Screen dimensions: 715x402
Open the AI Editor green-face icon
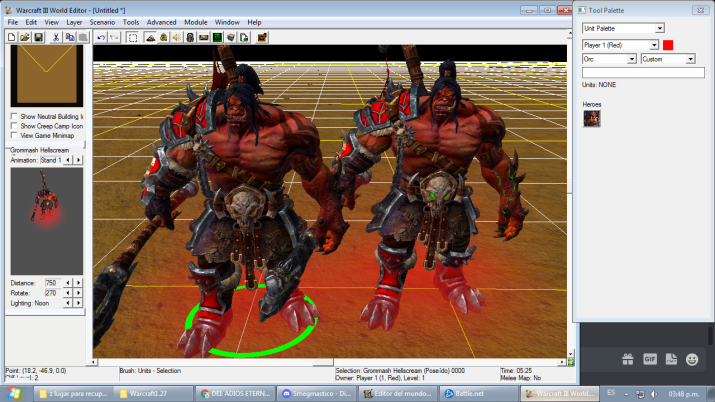point(217,37)
